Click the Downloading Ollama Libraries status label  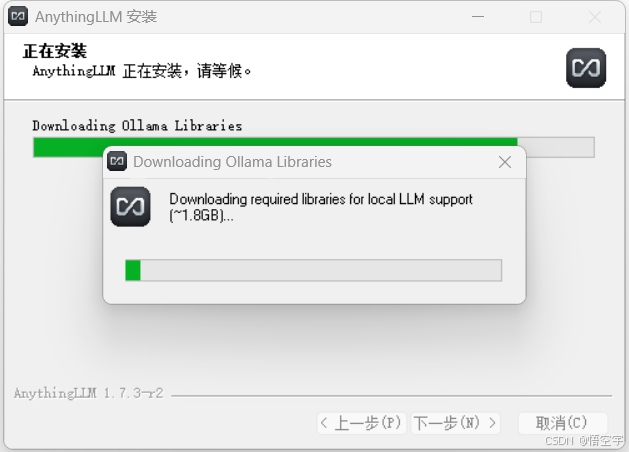pyautogui.click(x=137, y=126)
